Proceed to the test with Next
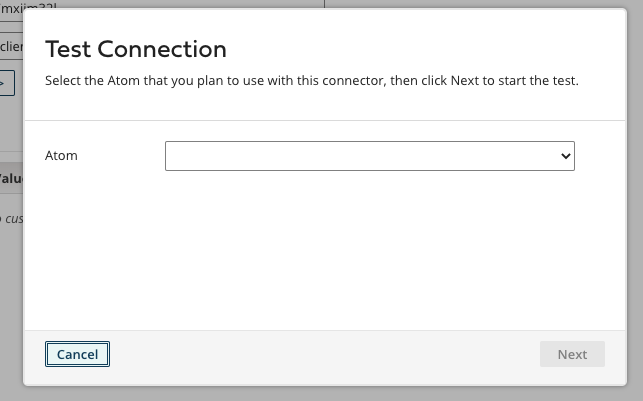Image resolution: width=643 pixels, height=401 pixels. (x=572, y=354)
